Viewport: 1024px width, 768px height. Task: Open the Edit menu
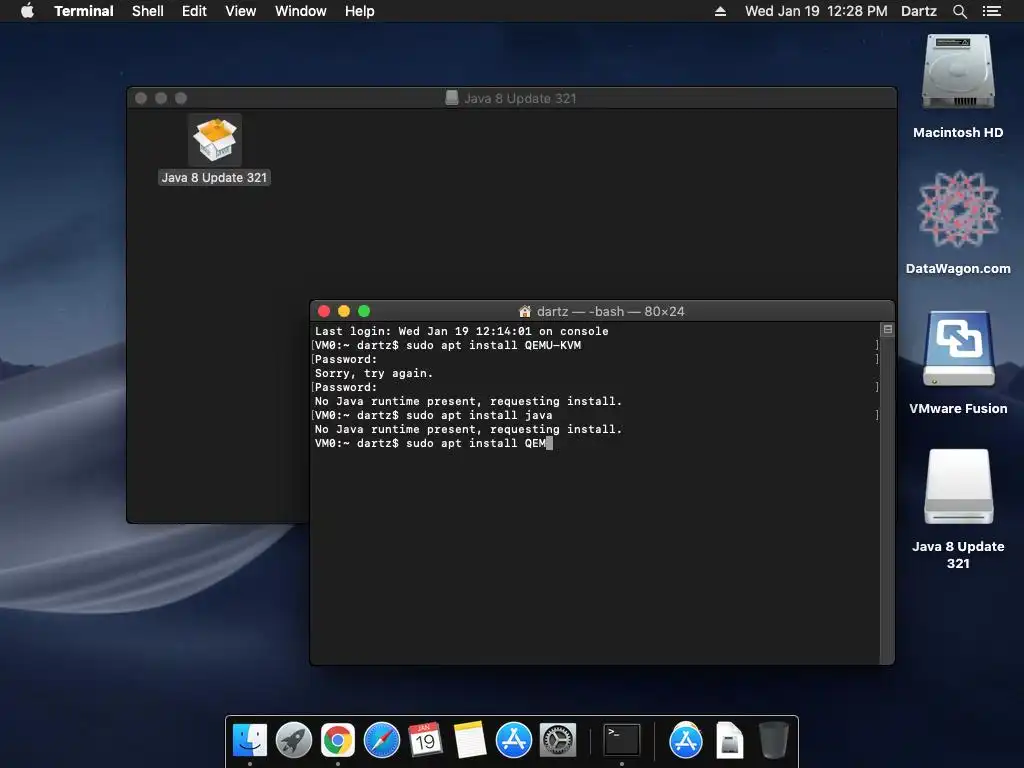[x=194, y=11]
